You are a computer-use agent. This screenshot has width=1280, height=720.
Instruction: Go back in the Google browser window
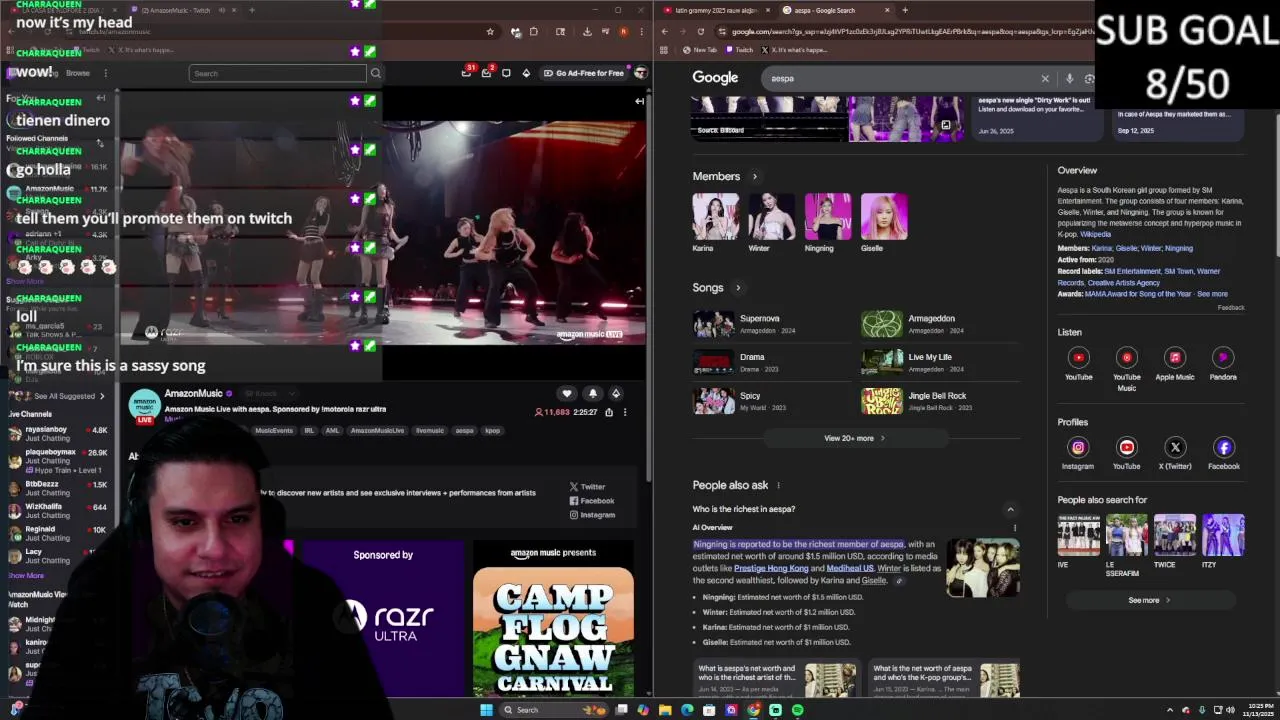(664, 31)
